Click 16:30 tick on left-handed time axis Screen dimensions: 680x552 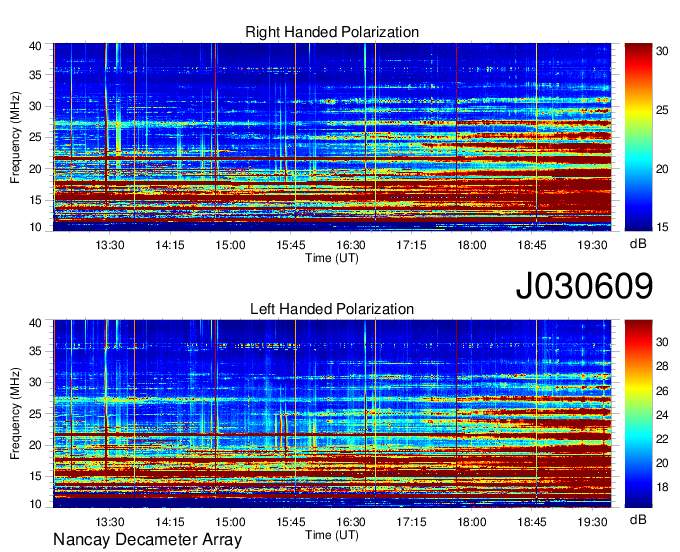[x=351, y=522]
